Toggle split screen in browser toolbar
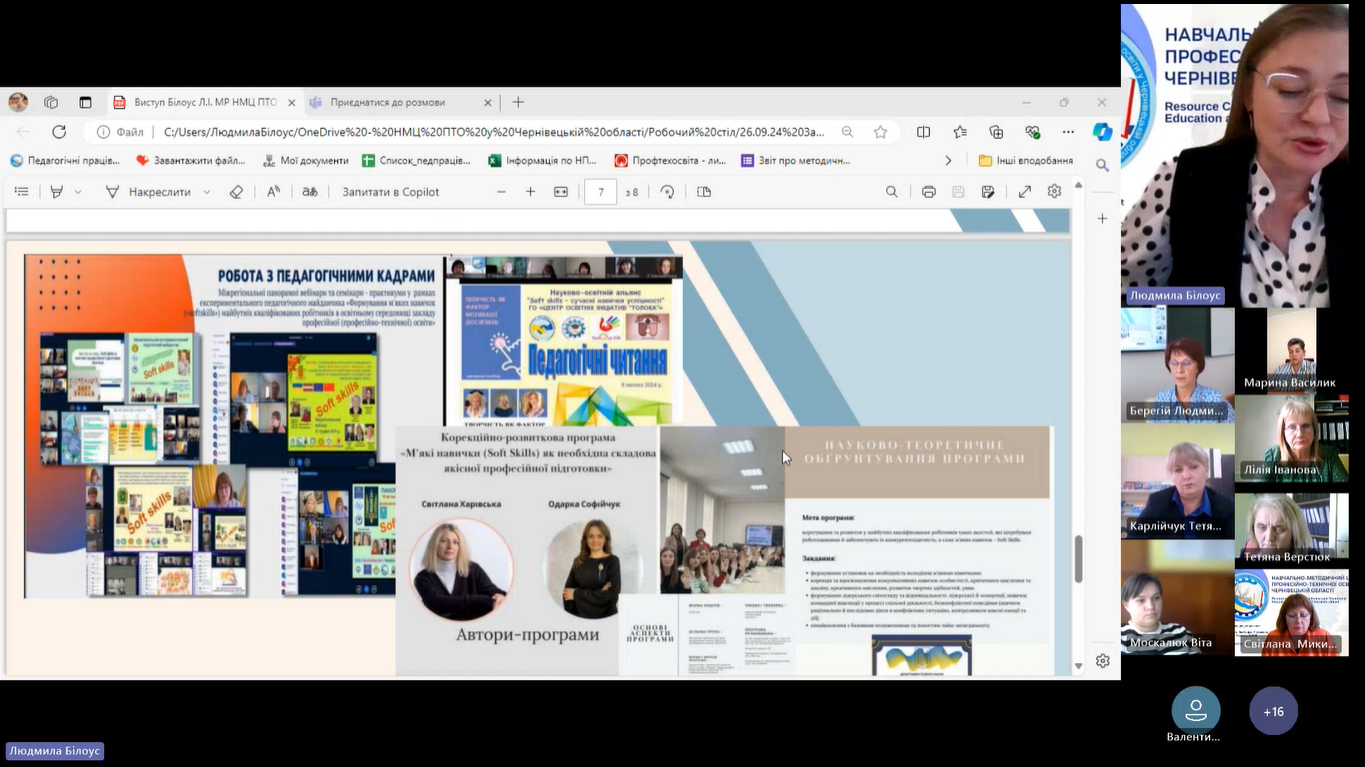1365x767 pixels. point(923,132)
